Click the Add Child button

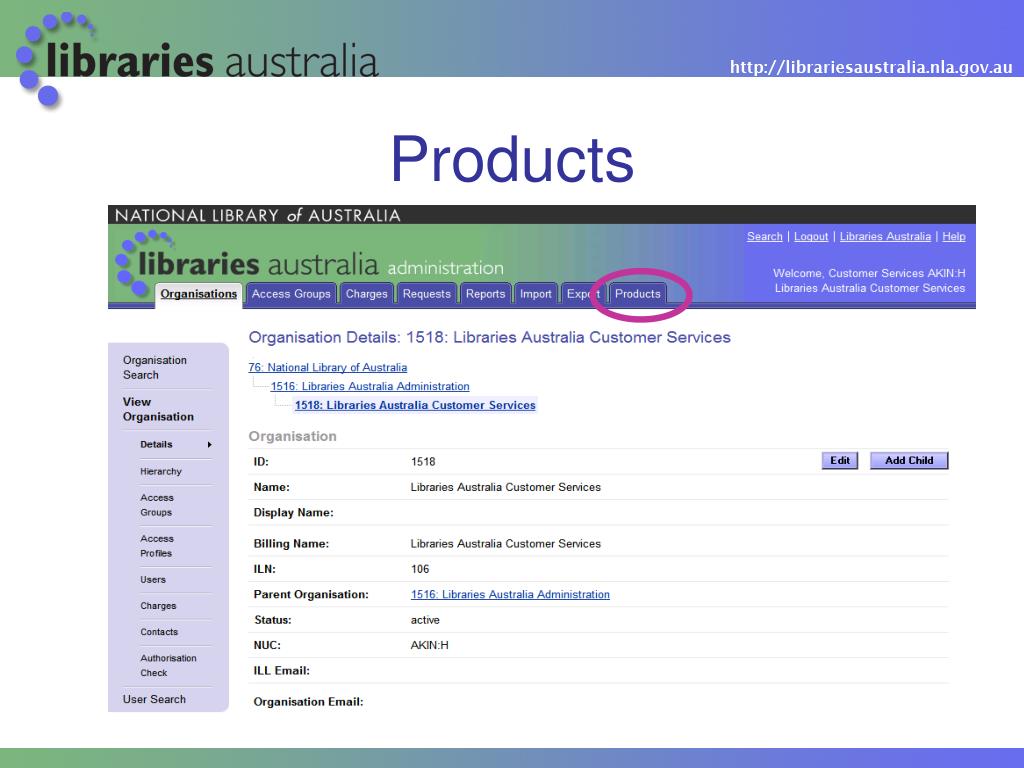coord(909,460)
